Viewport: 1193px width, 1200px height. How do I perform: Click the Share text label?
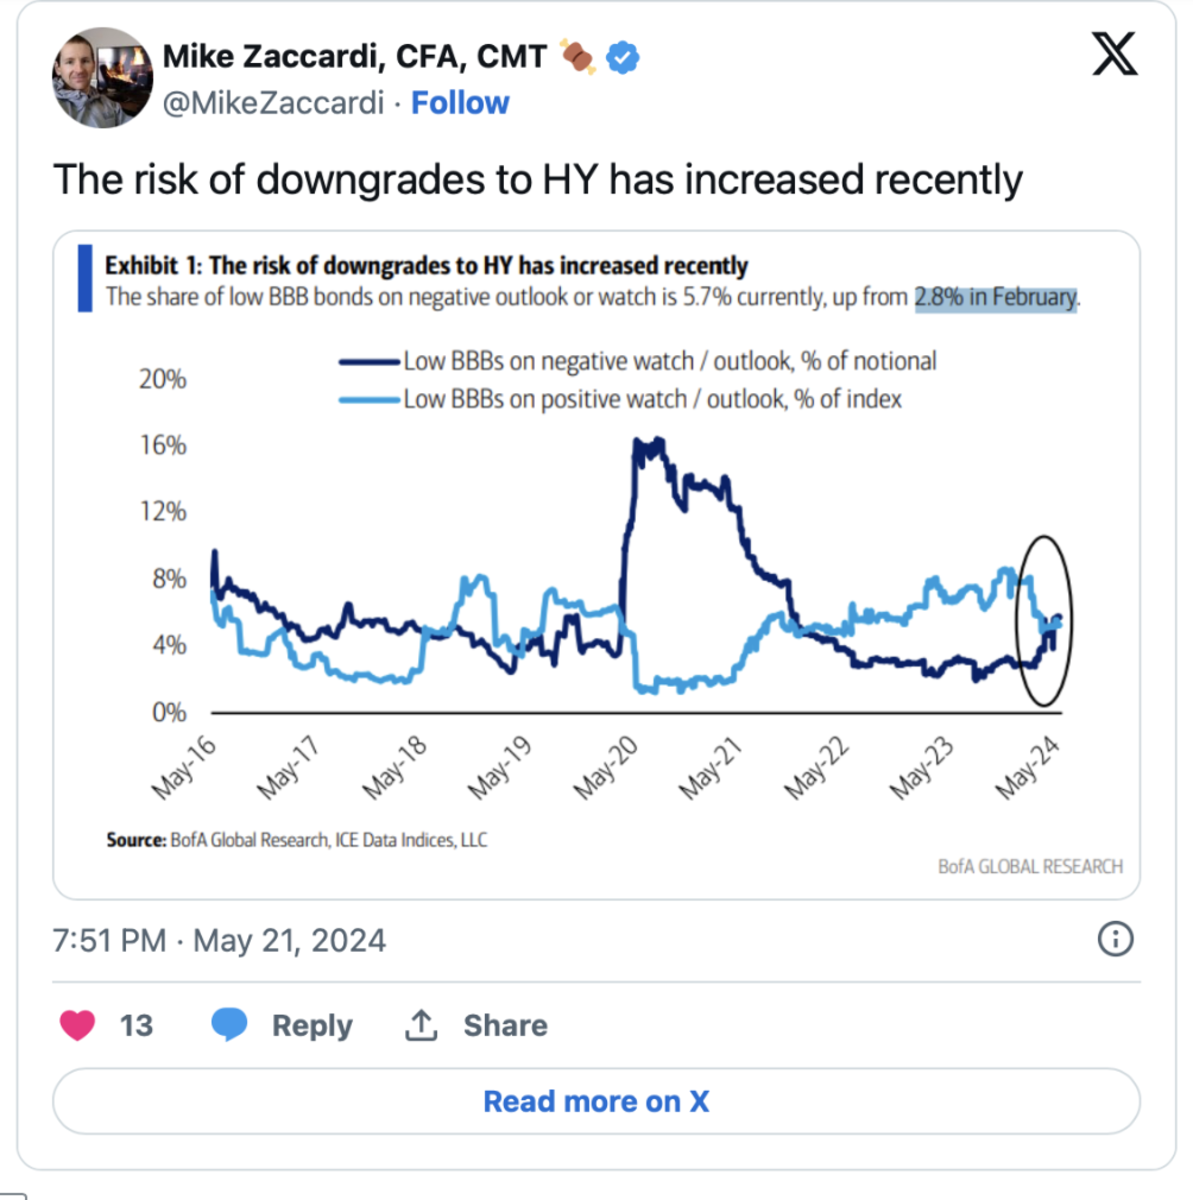(505, 1026)
